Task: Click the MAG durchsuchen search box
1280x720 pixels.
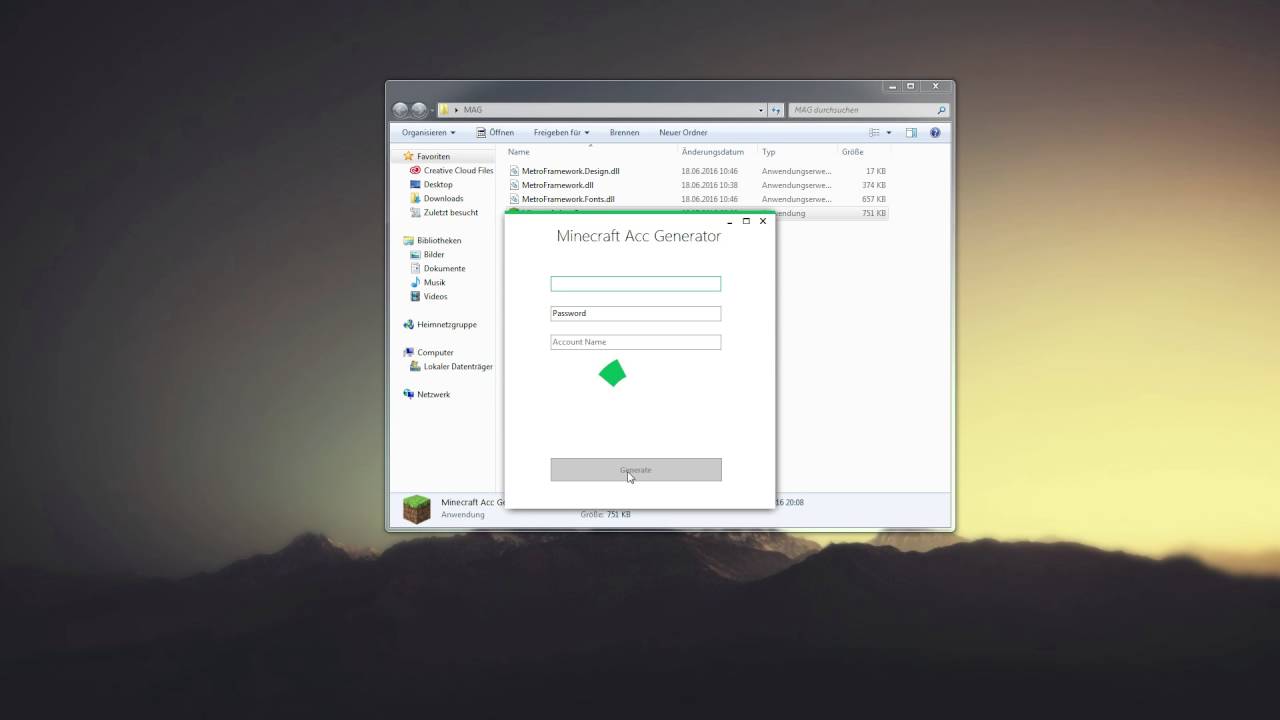Action: click(868, 110)
